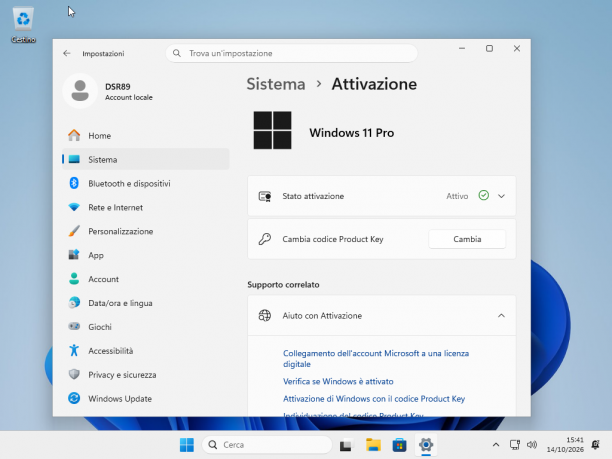Viewport: 612px width, 459px height.
Task: Click the Windows 11 Pro edition text
Action: tap(352, 133)
